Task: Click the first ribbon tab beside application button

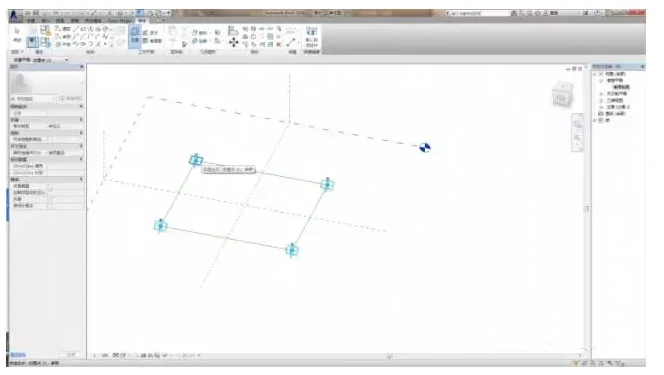Action: coord(31,20)
